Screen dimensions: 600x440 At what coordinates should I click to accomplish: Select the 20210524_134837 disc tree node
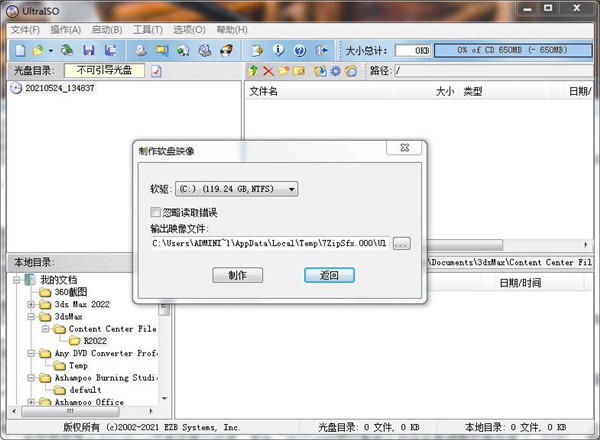(59, 88)
